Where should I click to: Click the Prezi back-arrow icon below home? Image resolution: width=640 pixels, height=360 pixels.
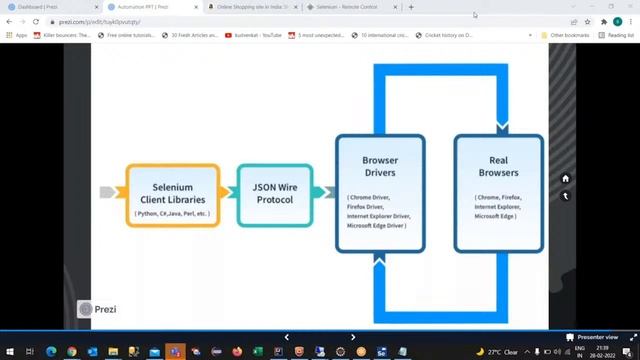[565, 196]
